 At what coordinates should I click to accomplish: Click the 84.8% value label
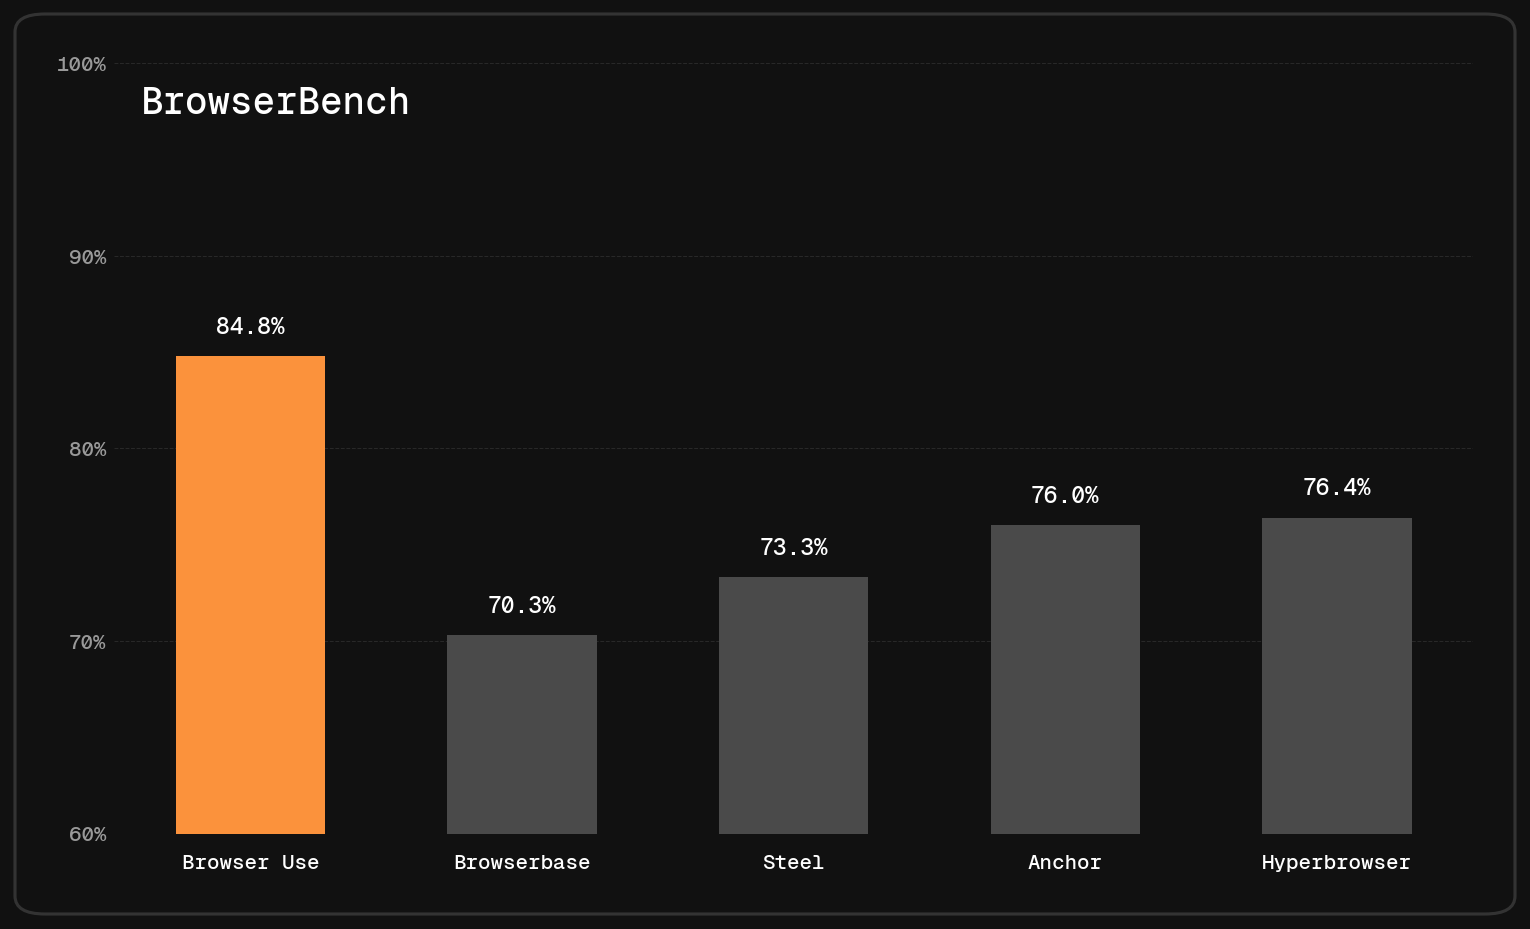tap(250, 326)
